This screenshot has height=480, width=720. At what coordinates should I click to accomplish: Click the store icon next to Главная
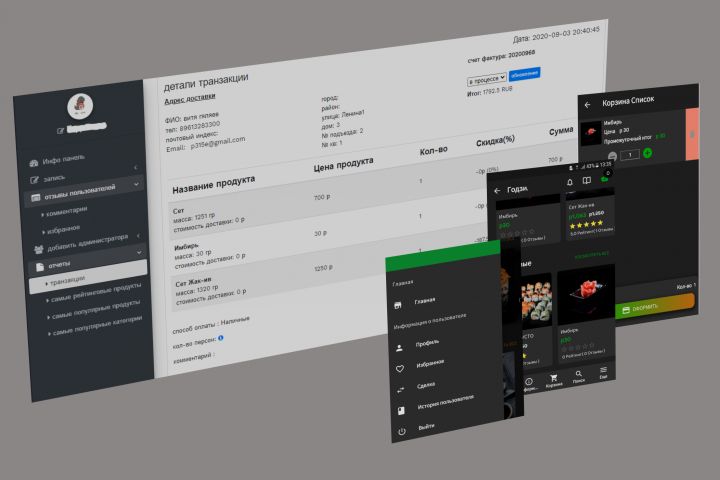coord(398,305)
